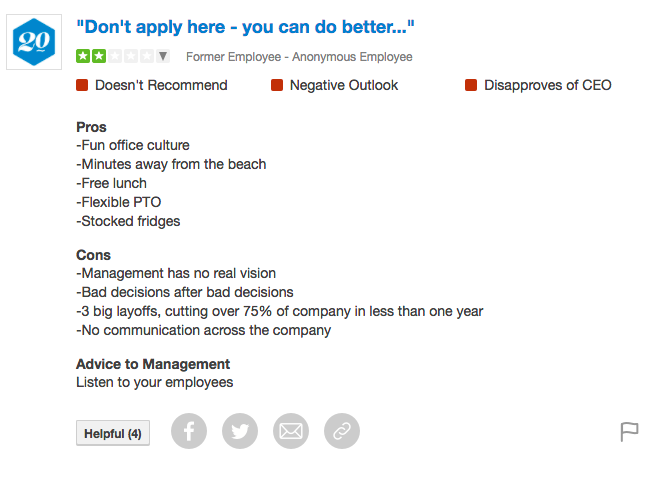Share the review by email
The width and height of the screenshot is (666, 478).
[291, 431]
